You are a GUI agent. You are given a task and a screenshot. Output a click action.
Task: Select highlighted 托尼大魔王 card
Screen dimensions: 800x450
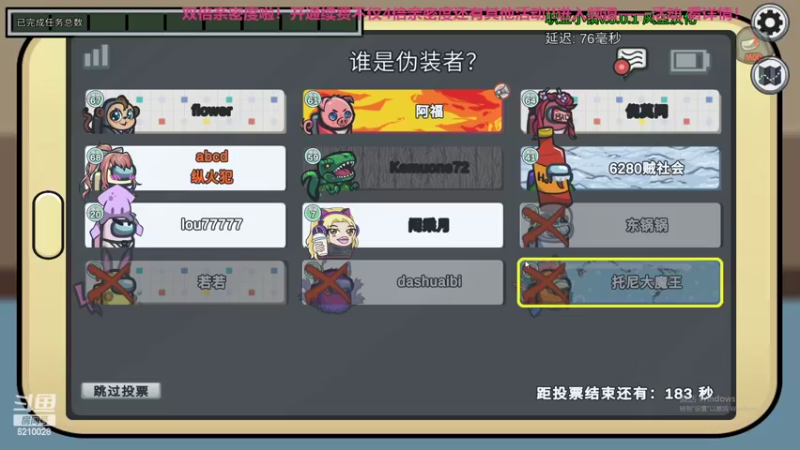click(x=620, y=282)
